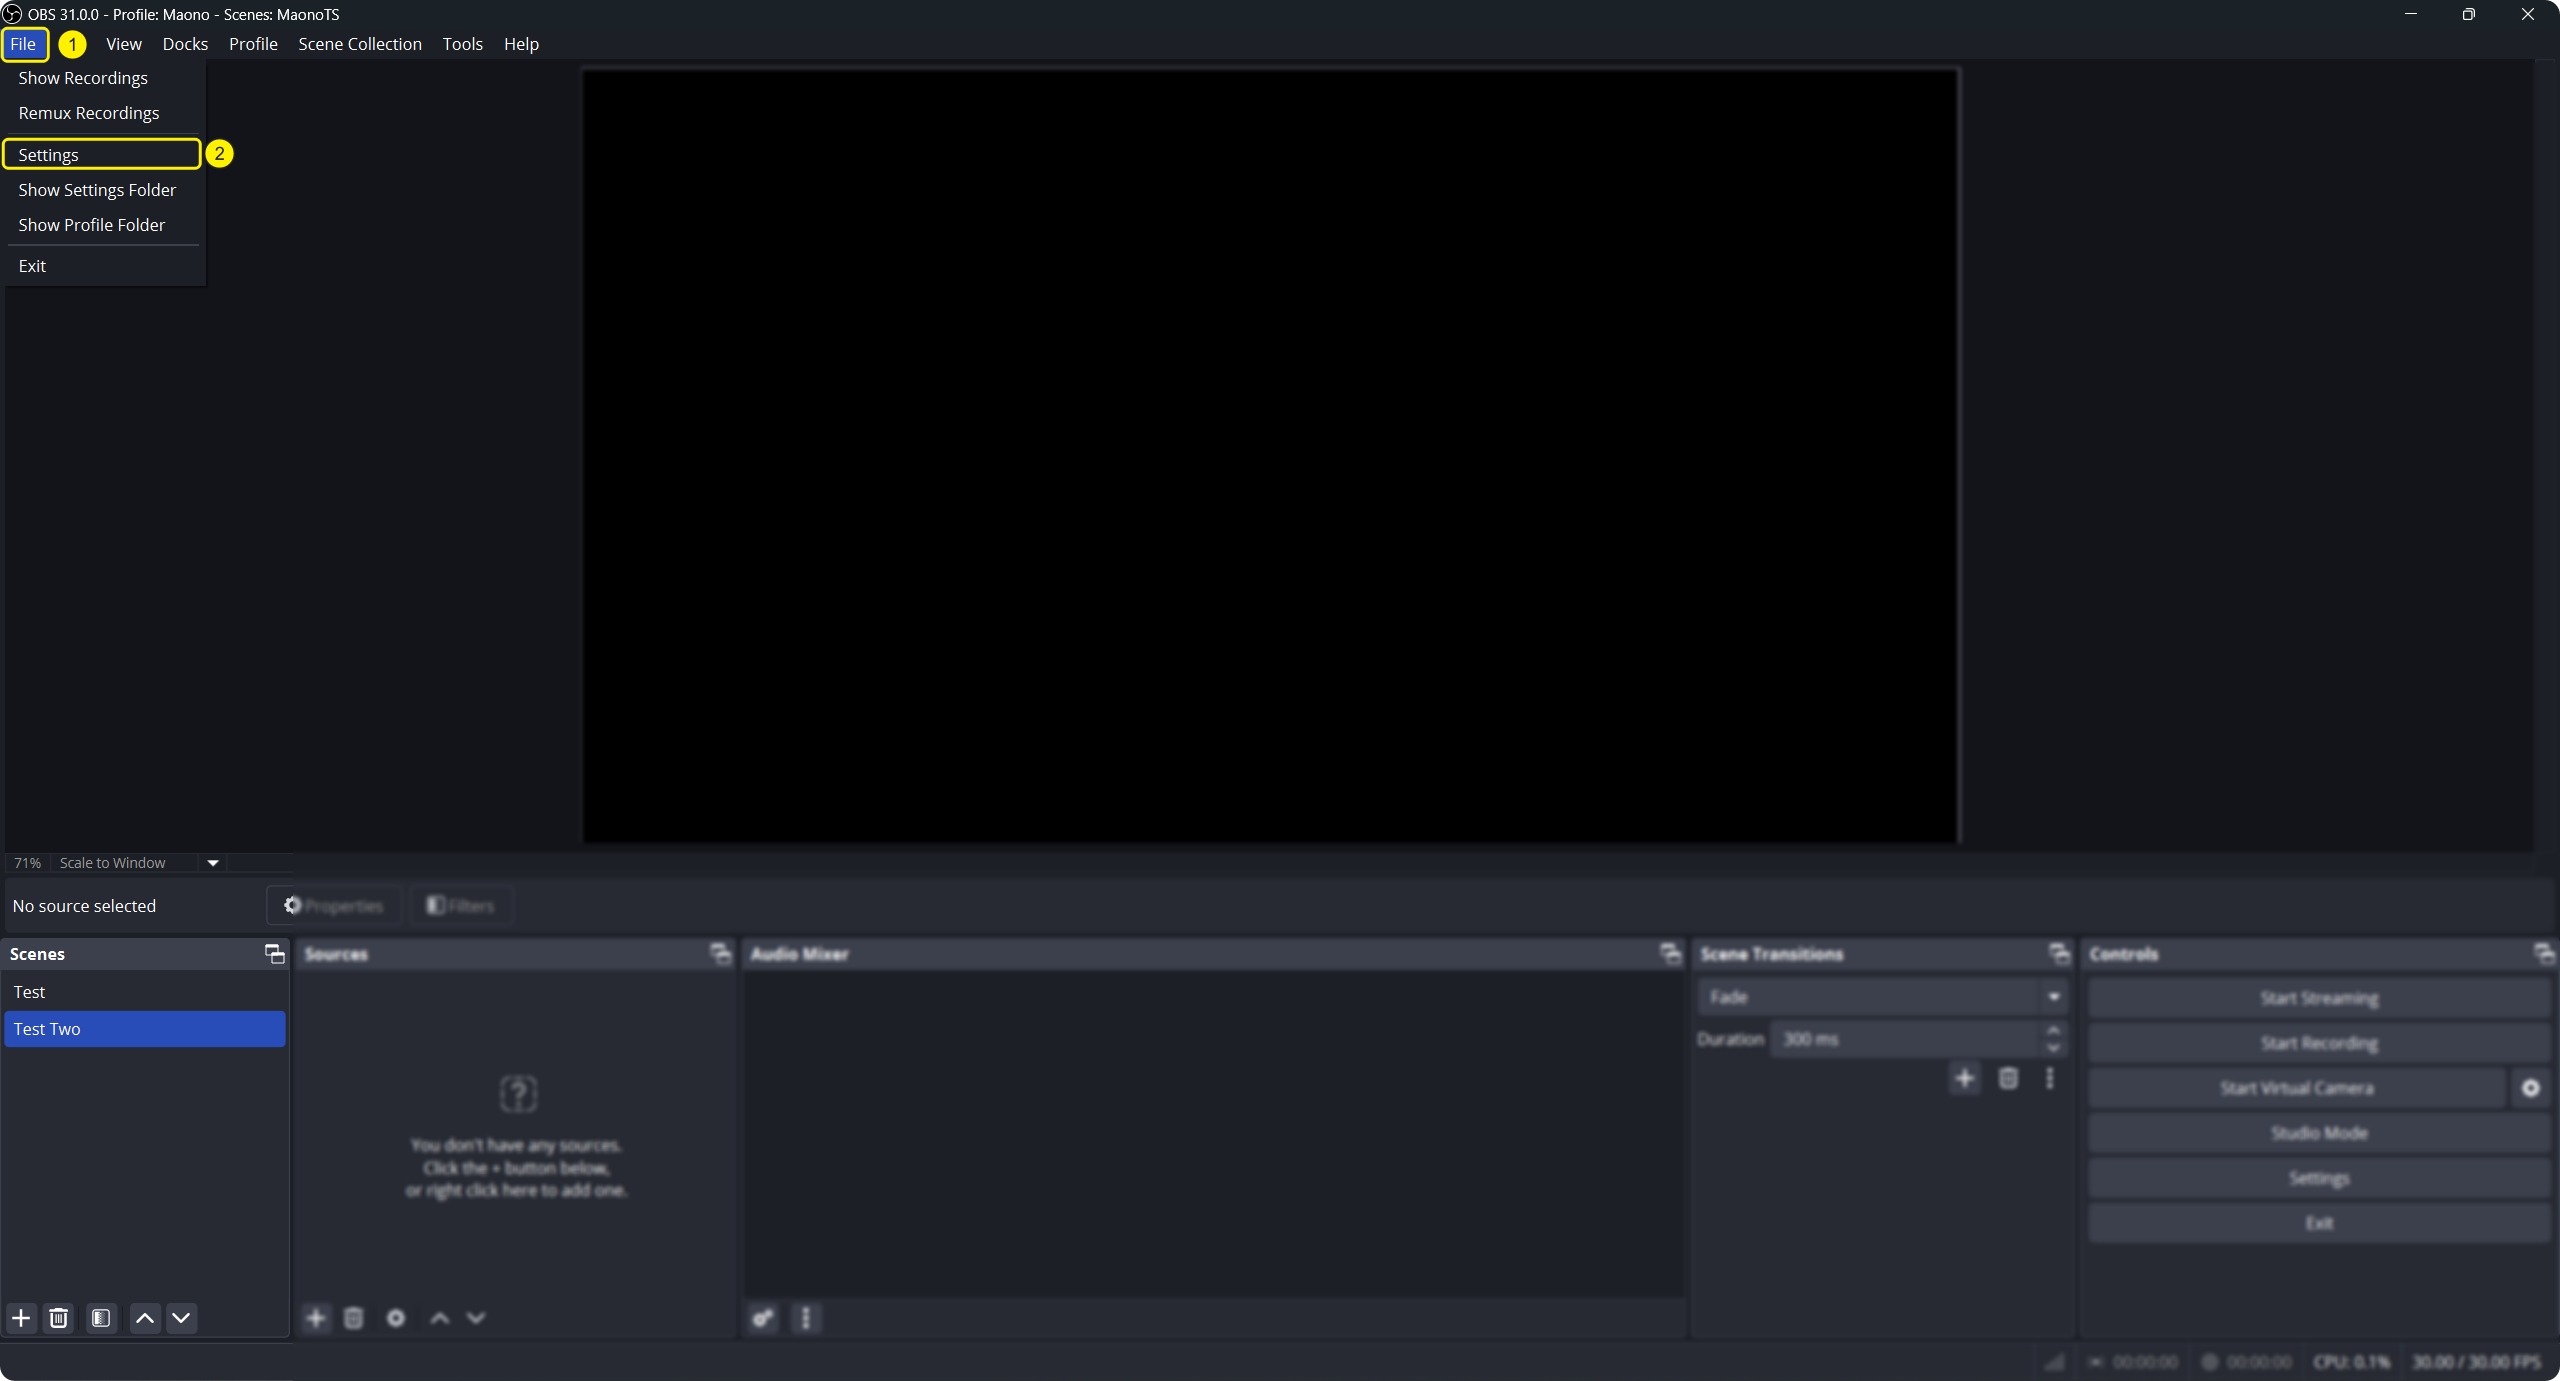Open the Filters panel button

[x=461, y=905]
